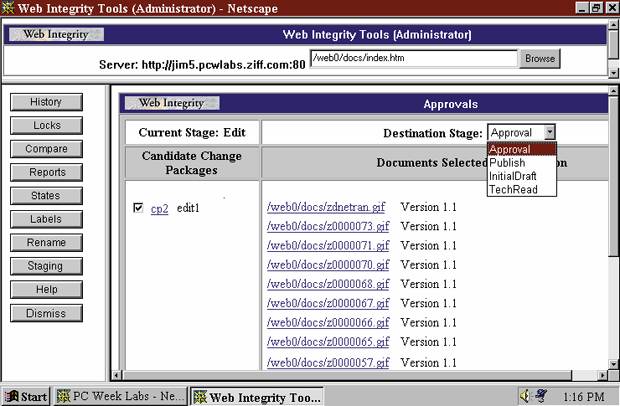Open /web0/docs/z0000070.gif link
This screenshot has height=406, width=620.
click(328, 265)
